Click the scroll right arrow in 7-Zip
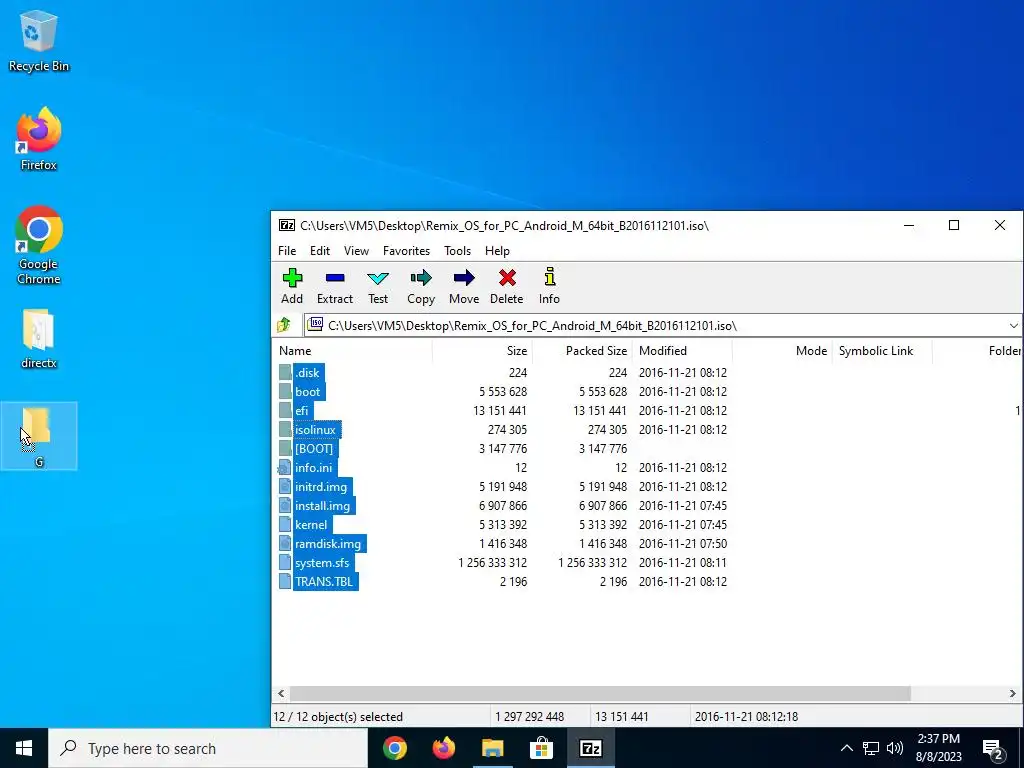 tap(1012, 694)
